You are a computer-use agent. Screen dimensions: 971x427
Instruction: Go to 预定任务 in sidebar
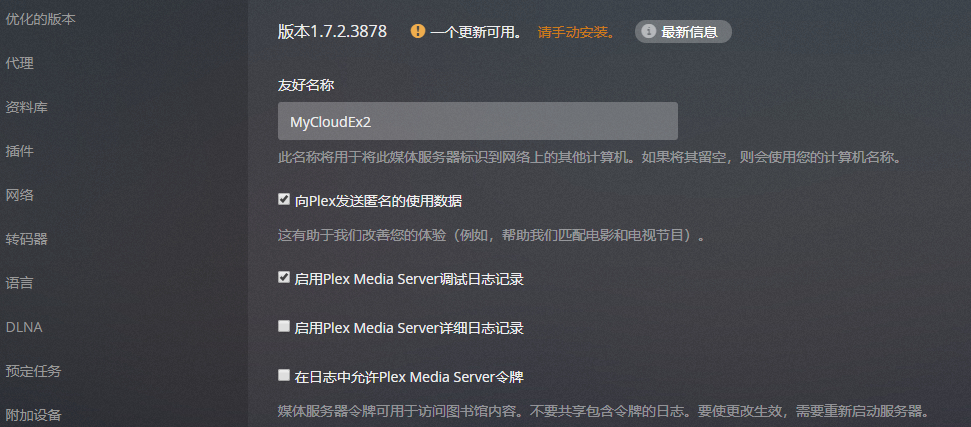[33, 371]
